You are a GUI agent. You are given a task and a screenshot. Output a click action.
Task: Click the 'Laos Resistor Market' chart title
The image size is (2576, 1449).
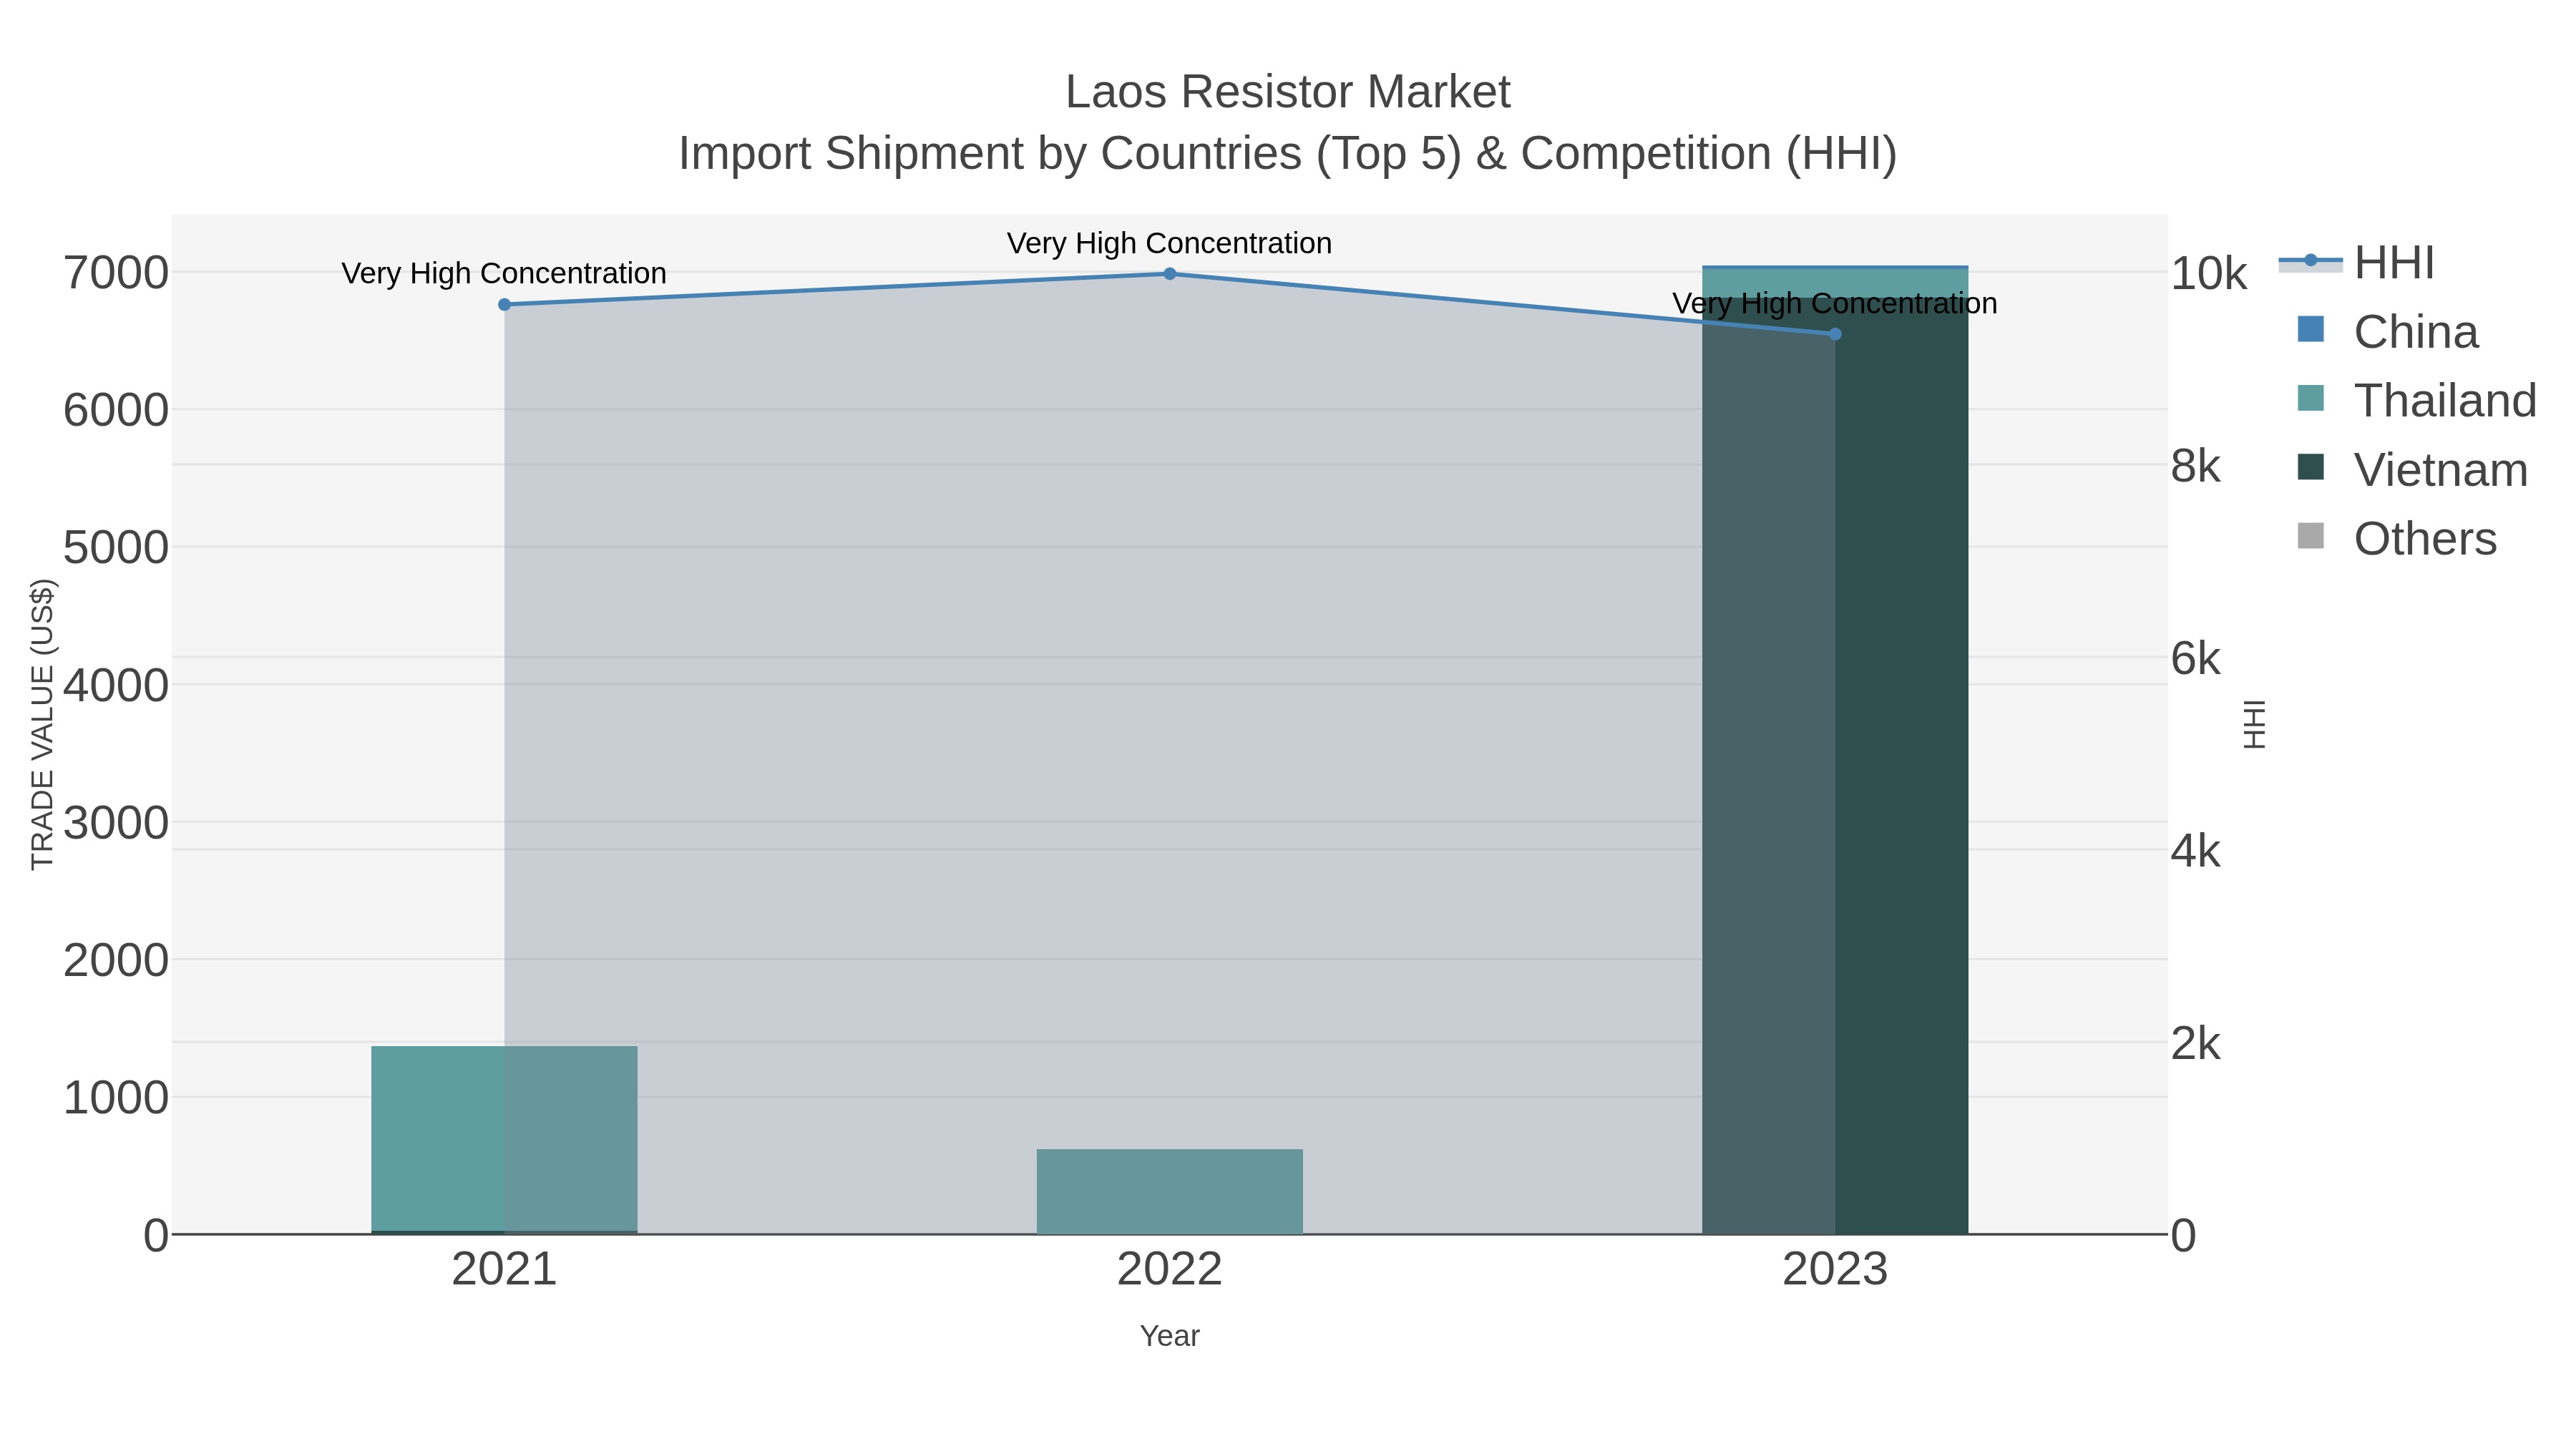pos(1288,92)
